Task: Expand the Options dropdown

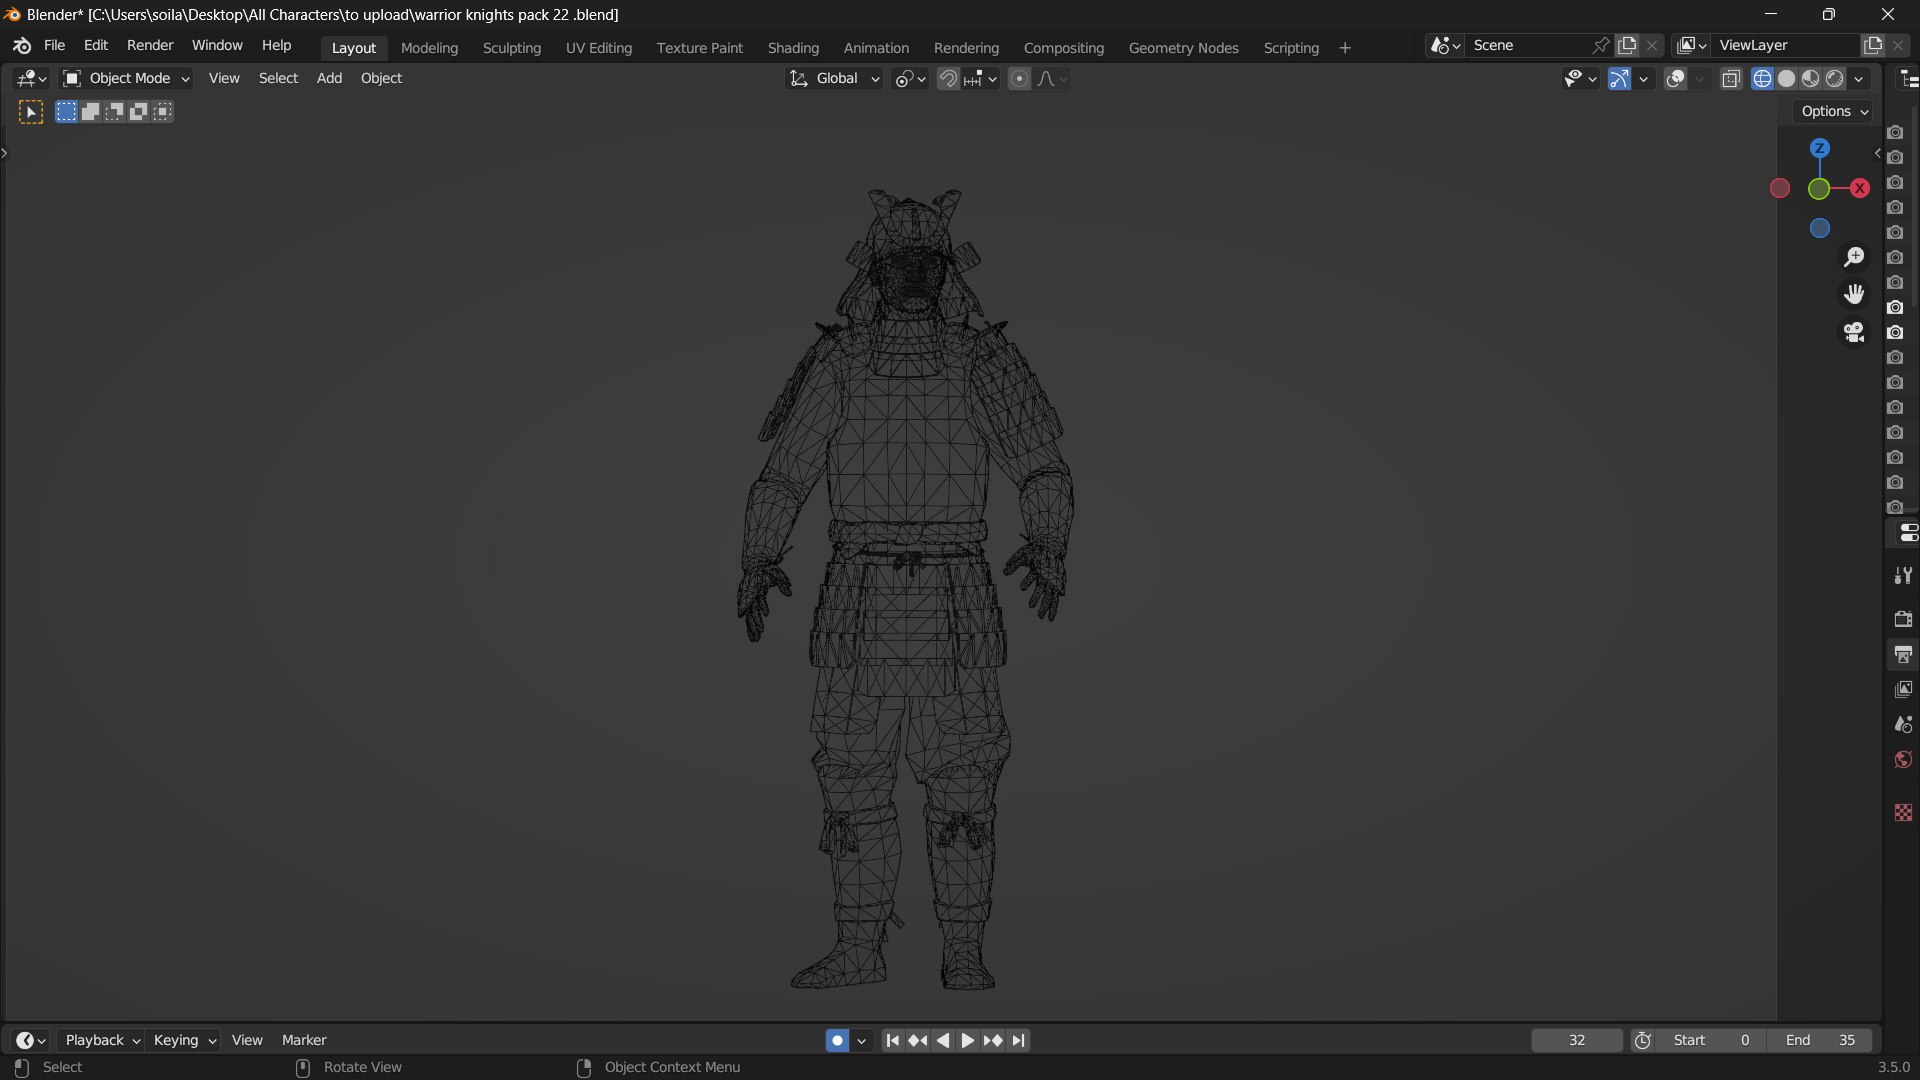Action: click(1834, 112)
